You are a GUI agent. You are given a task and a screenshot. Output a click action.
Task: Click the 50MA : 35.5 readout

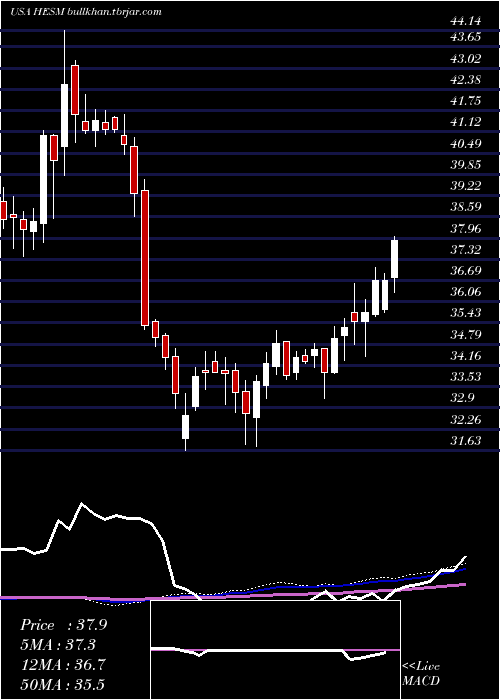[x=64, y=684]
